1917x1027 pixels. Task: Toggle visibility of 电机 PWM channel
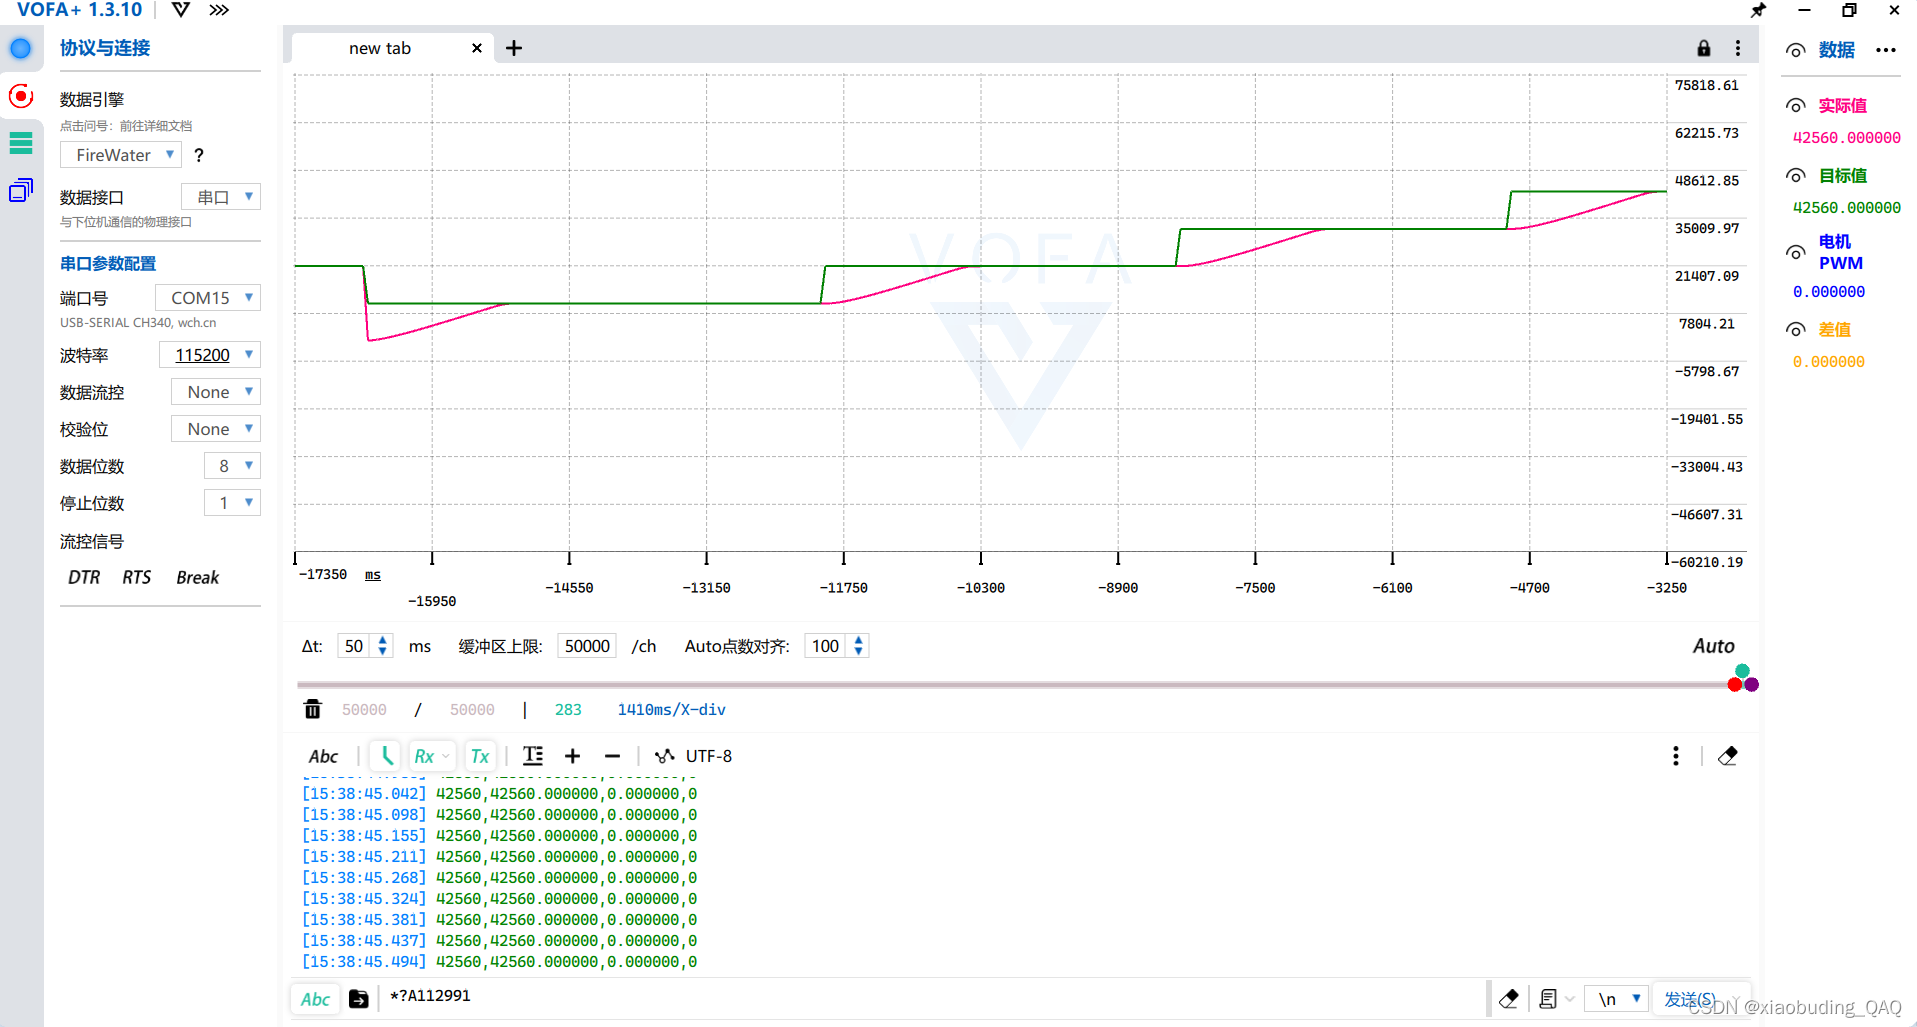point(1797,253)
